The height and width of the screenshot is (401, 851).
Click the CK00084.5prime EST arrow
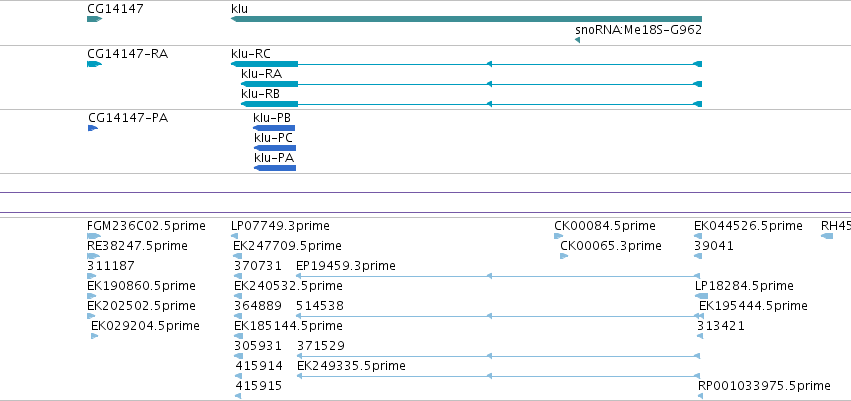tap(558, 236)
